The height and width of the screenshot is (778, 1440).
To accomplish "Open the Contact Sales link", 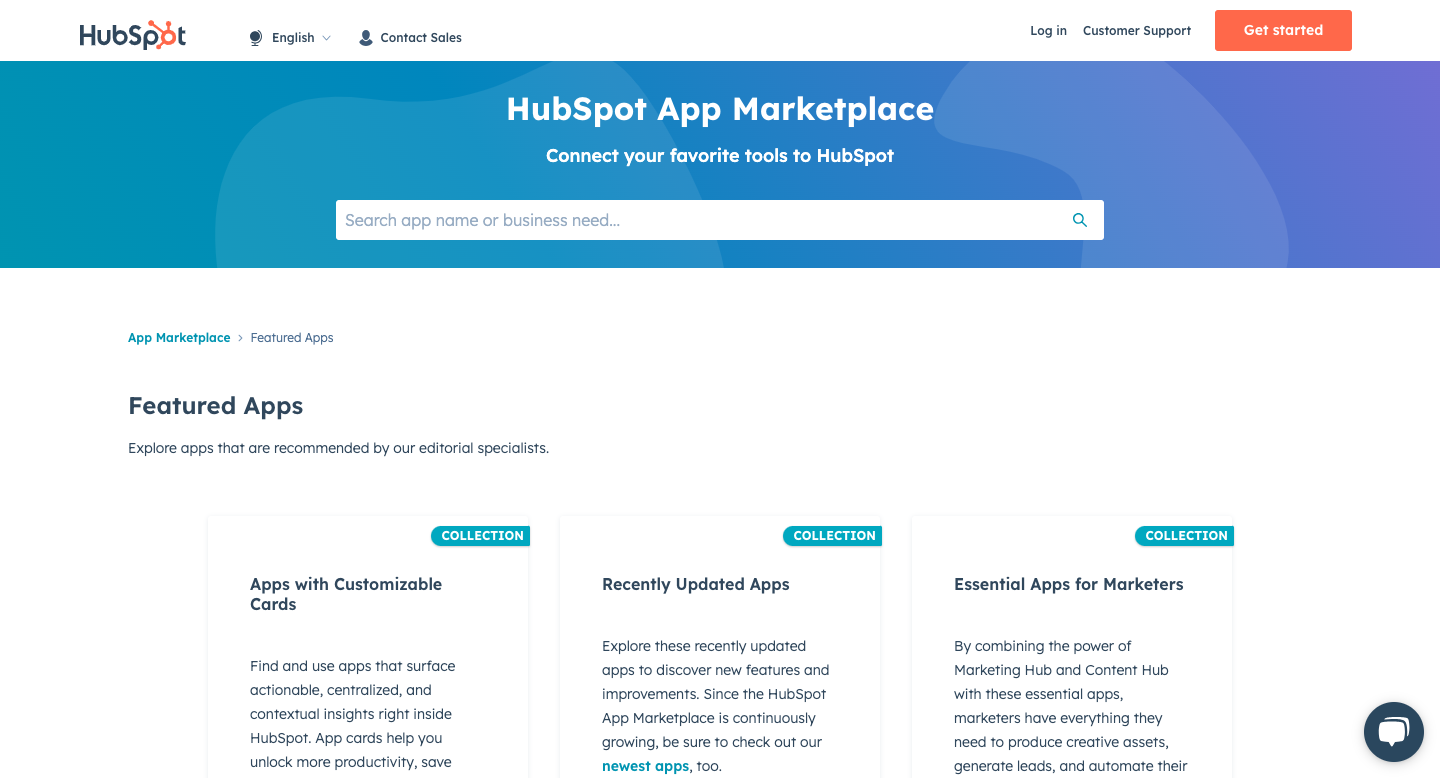I will pos(421,38).
